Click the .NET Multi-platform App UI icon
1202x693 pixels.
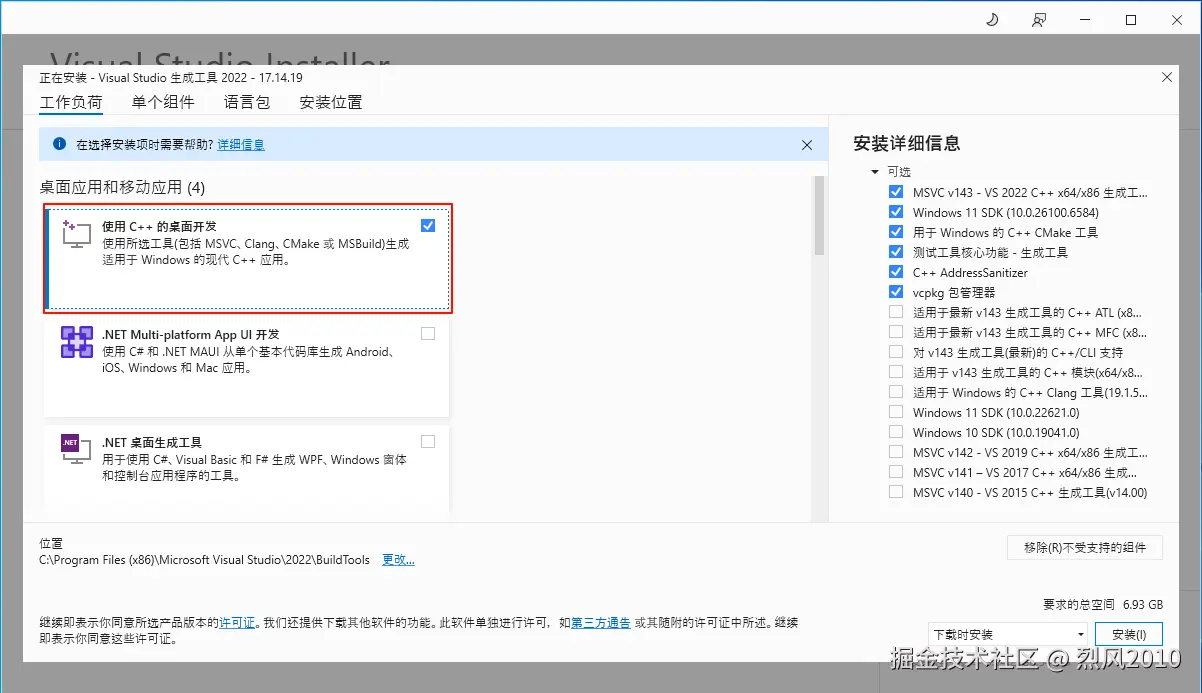click(77, 342)
